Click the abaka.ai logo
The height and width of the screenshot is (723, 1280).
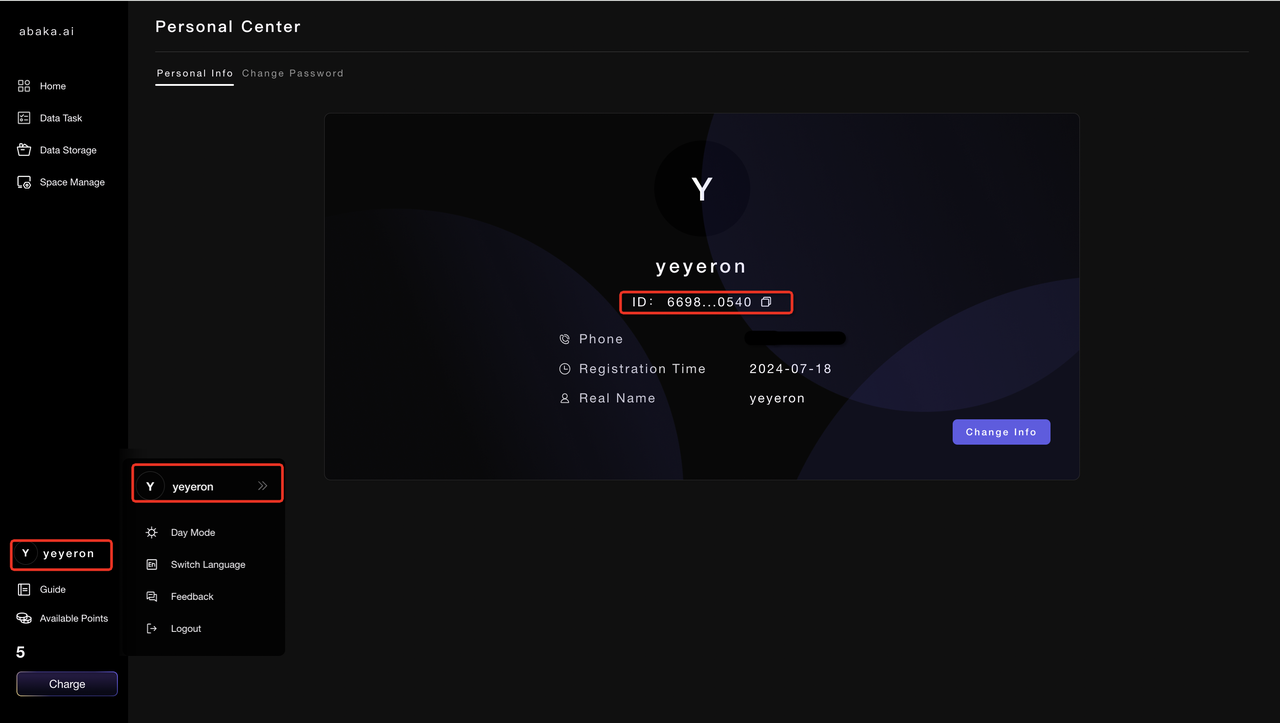[47, 31]
